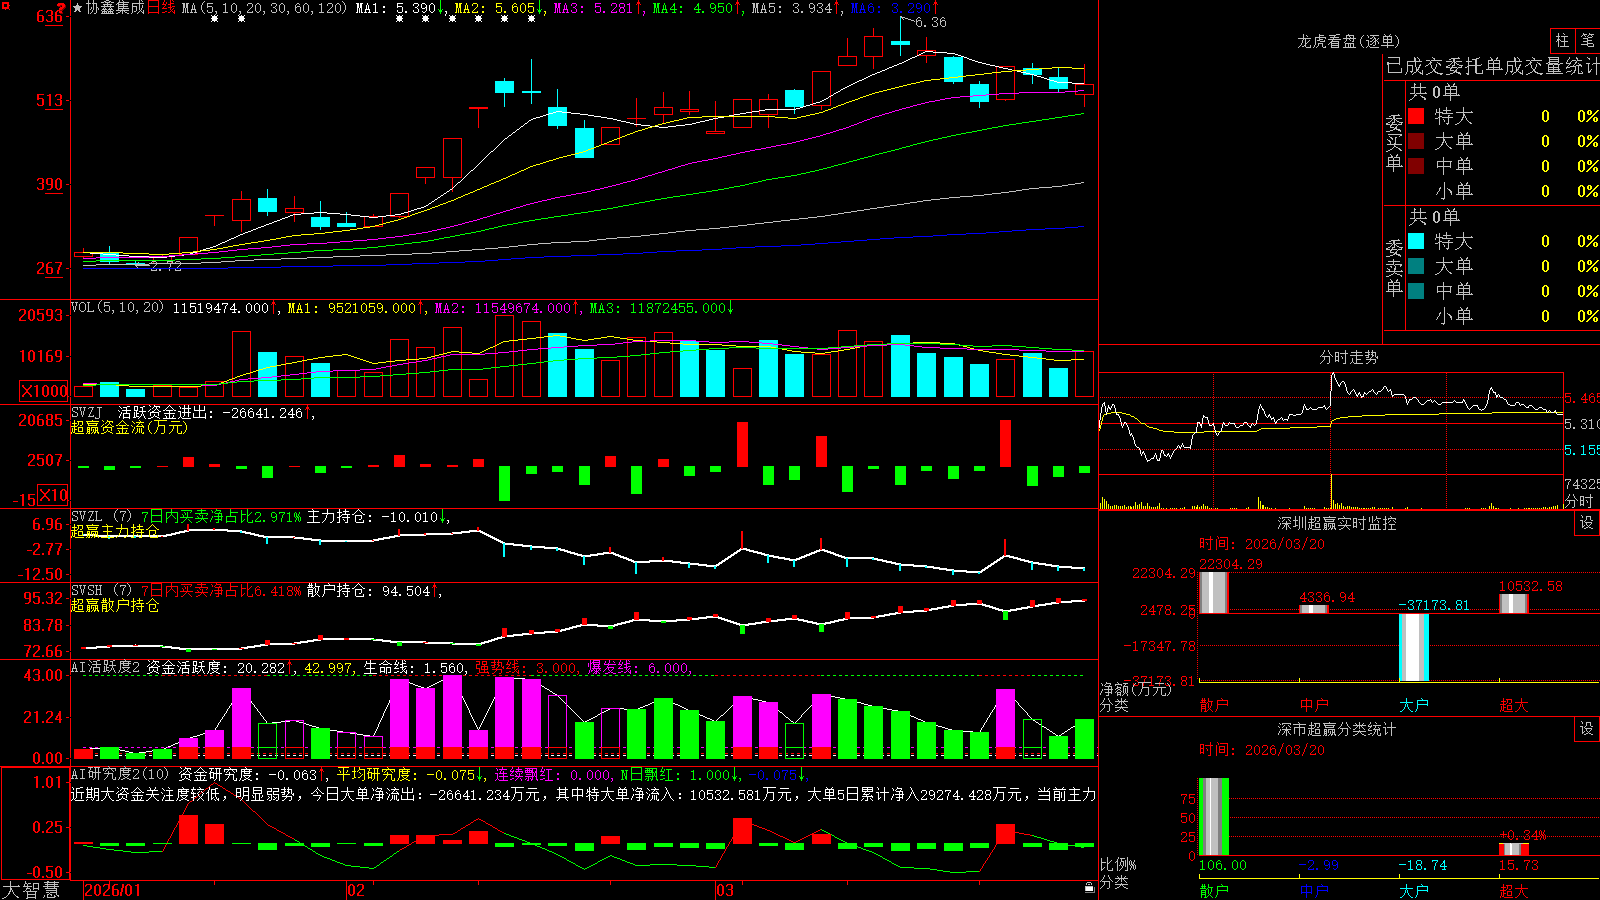Click the cyan 大户 bar in 深圳超赢实时监控
Image resolution: width=1600 pixels, height=900 pixels.
[1414, 647]
